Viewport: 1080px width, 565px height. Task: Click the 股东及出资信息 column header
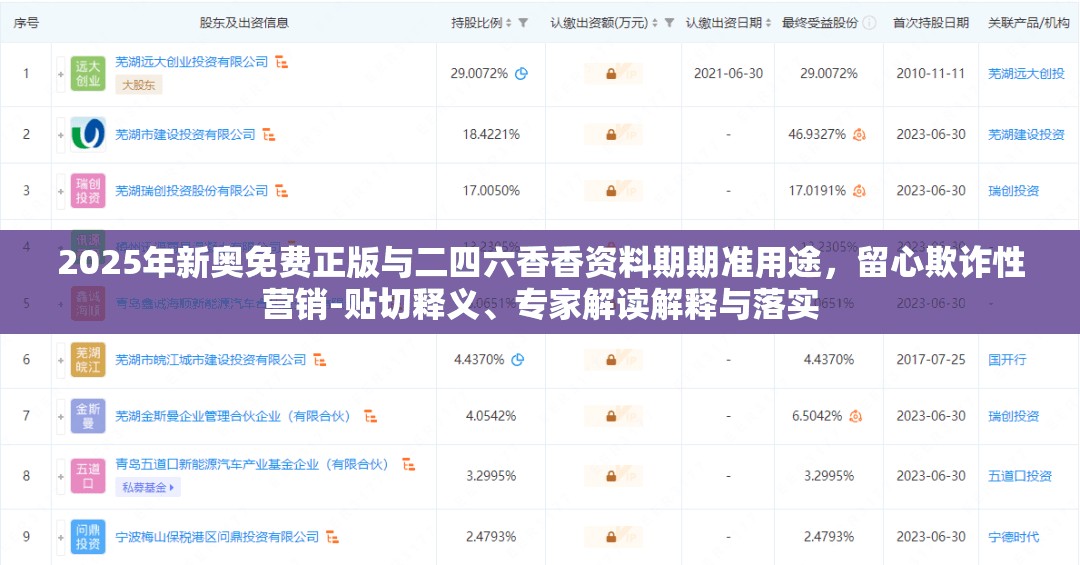244,23
